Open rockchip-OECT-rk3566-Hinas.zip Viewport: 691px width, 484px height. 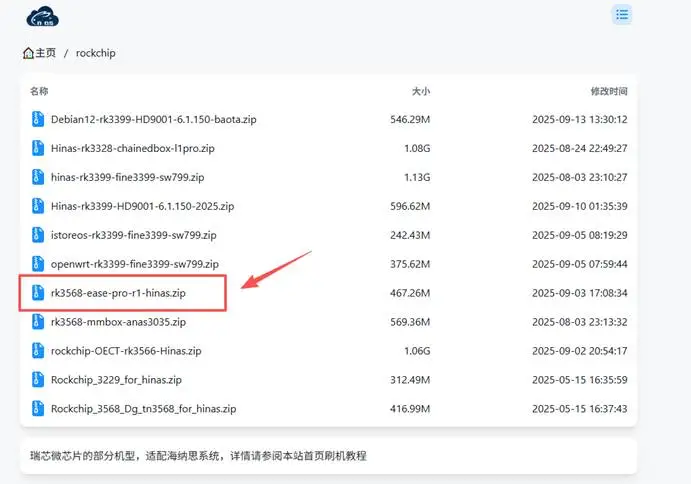pyautogui.click(x=126, y=351)
